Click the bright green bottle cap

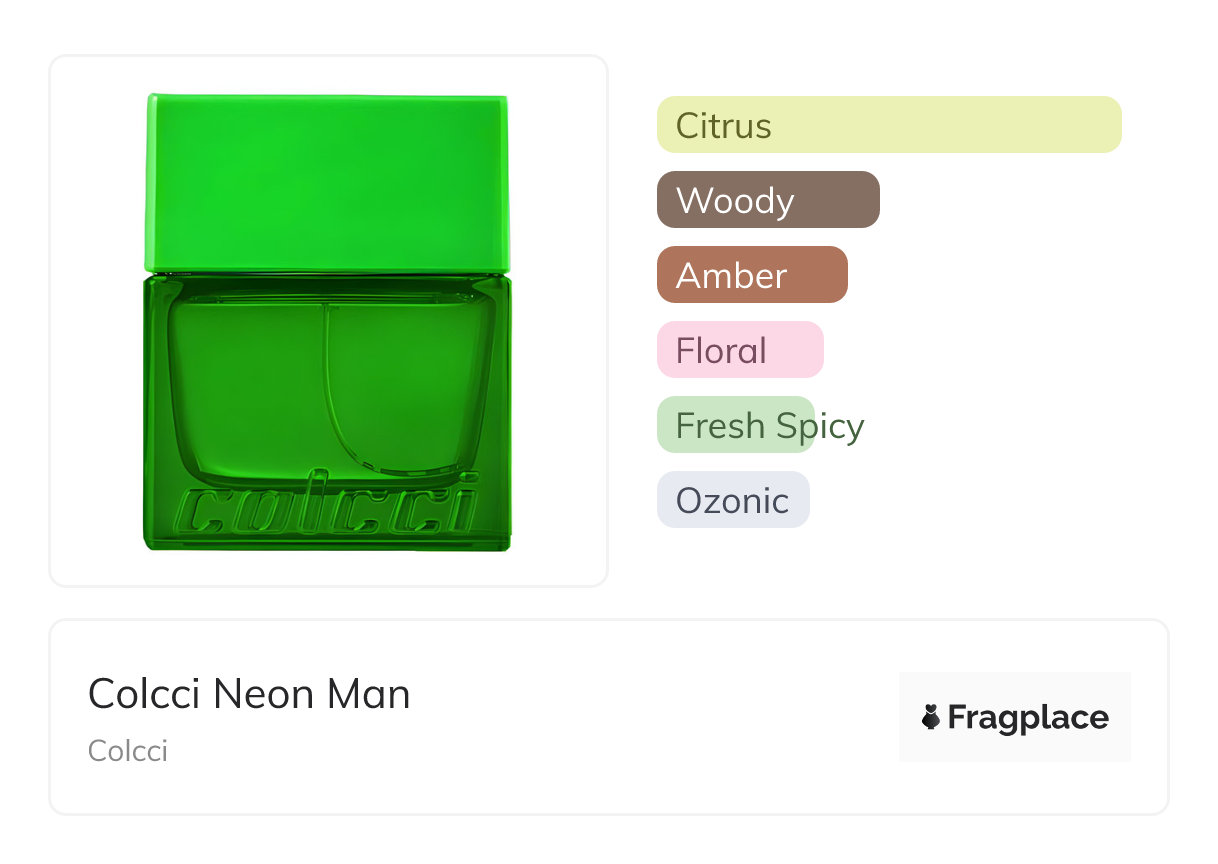click(327, 183)
